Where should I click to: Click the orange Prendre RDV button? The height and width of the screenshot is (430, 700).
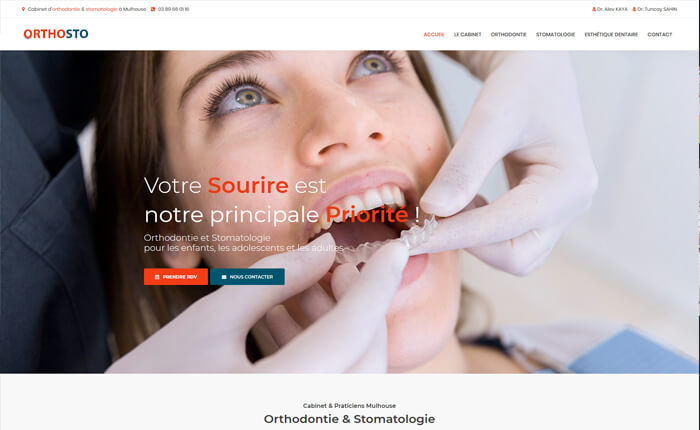coord(176,277)
